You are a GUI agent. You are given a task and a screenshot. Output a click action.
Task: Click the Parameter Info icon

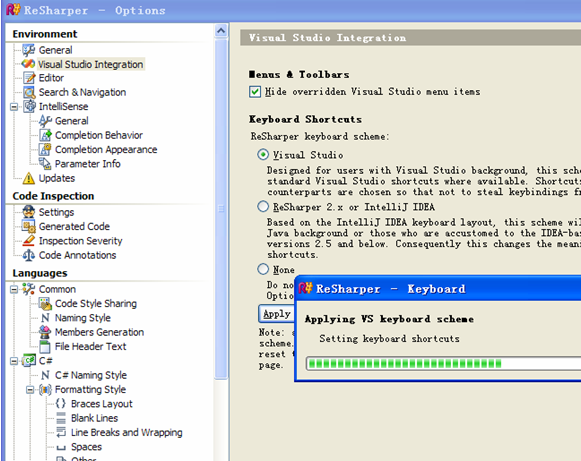tap(45, 164)
